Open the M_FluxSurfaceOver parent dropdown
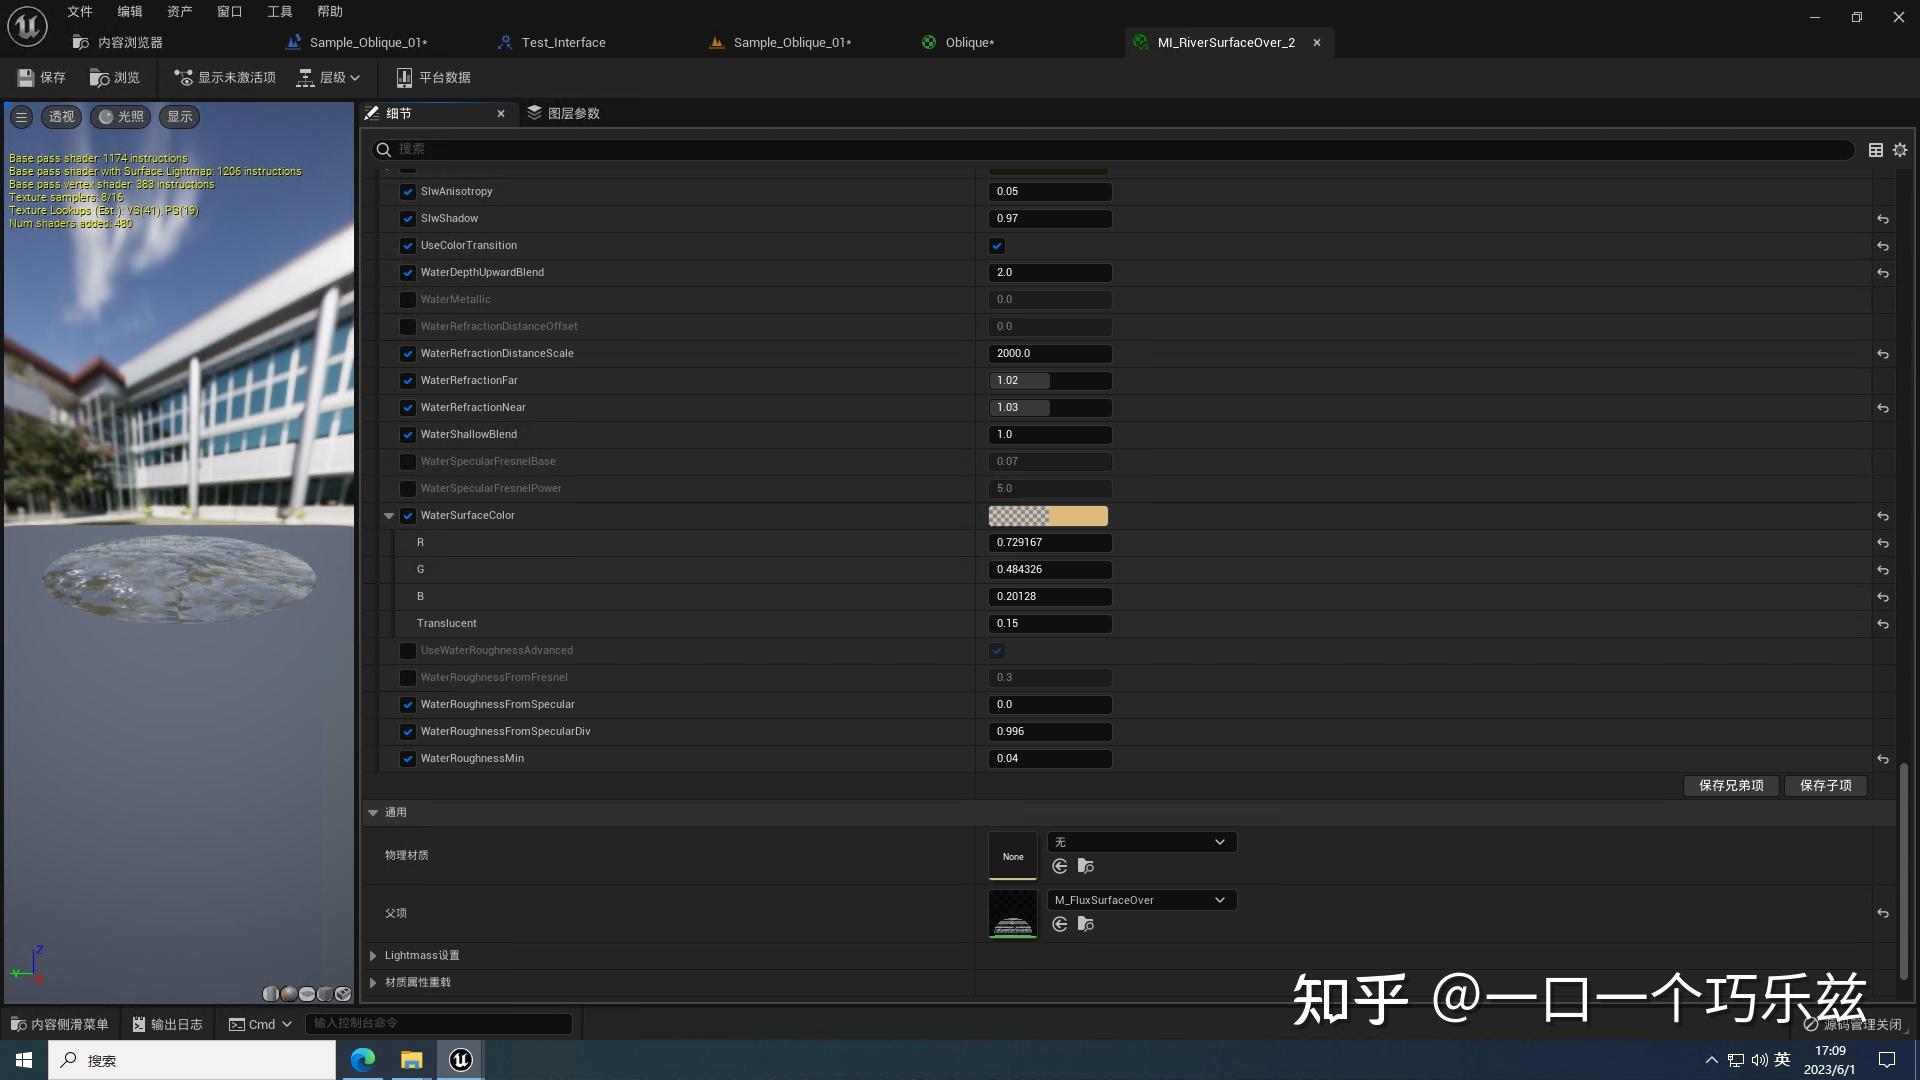 [x=1141, y=900]
